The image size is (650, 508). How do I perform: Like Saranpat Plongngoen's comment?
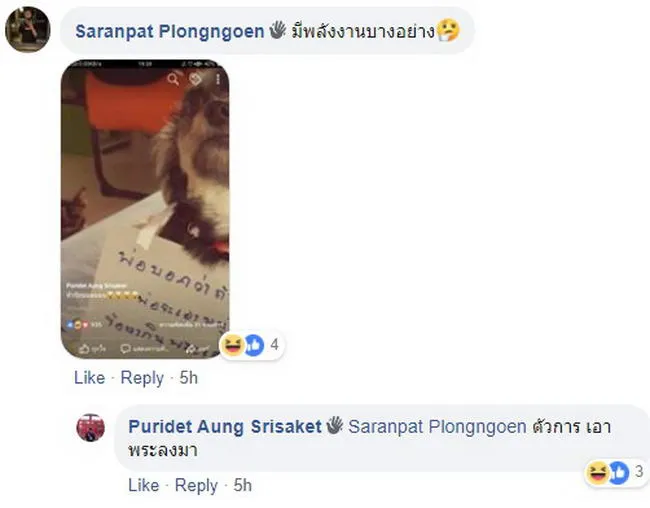[89, 378]
